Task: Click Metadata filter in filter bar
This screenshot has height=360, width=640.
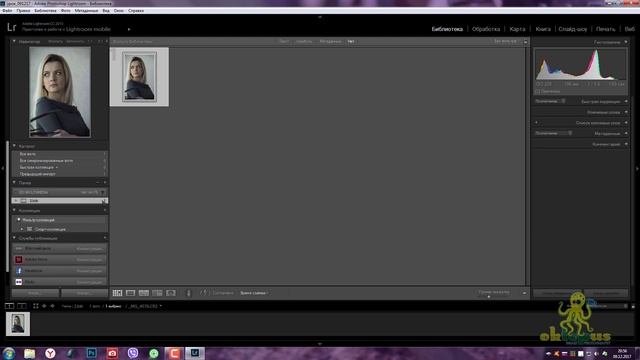Action: (330, 41)
